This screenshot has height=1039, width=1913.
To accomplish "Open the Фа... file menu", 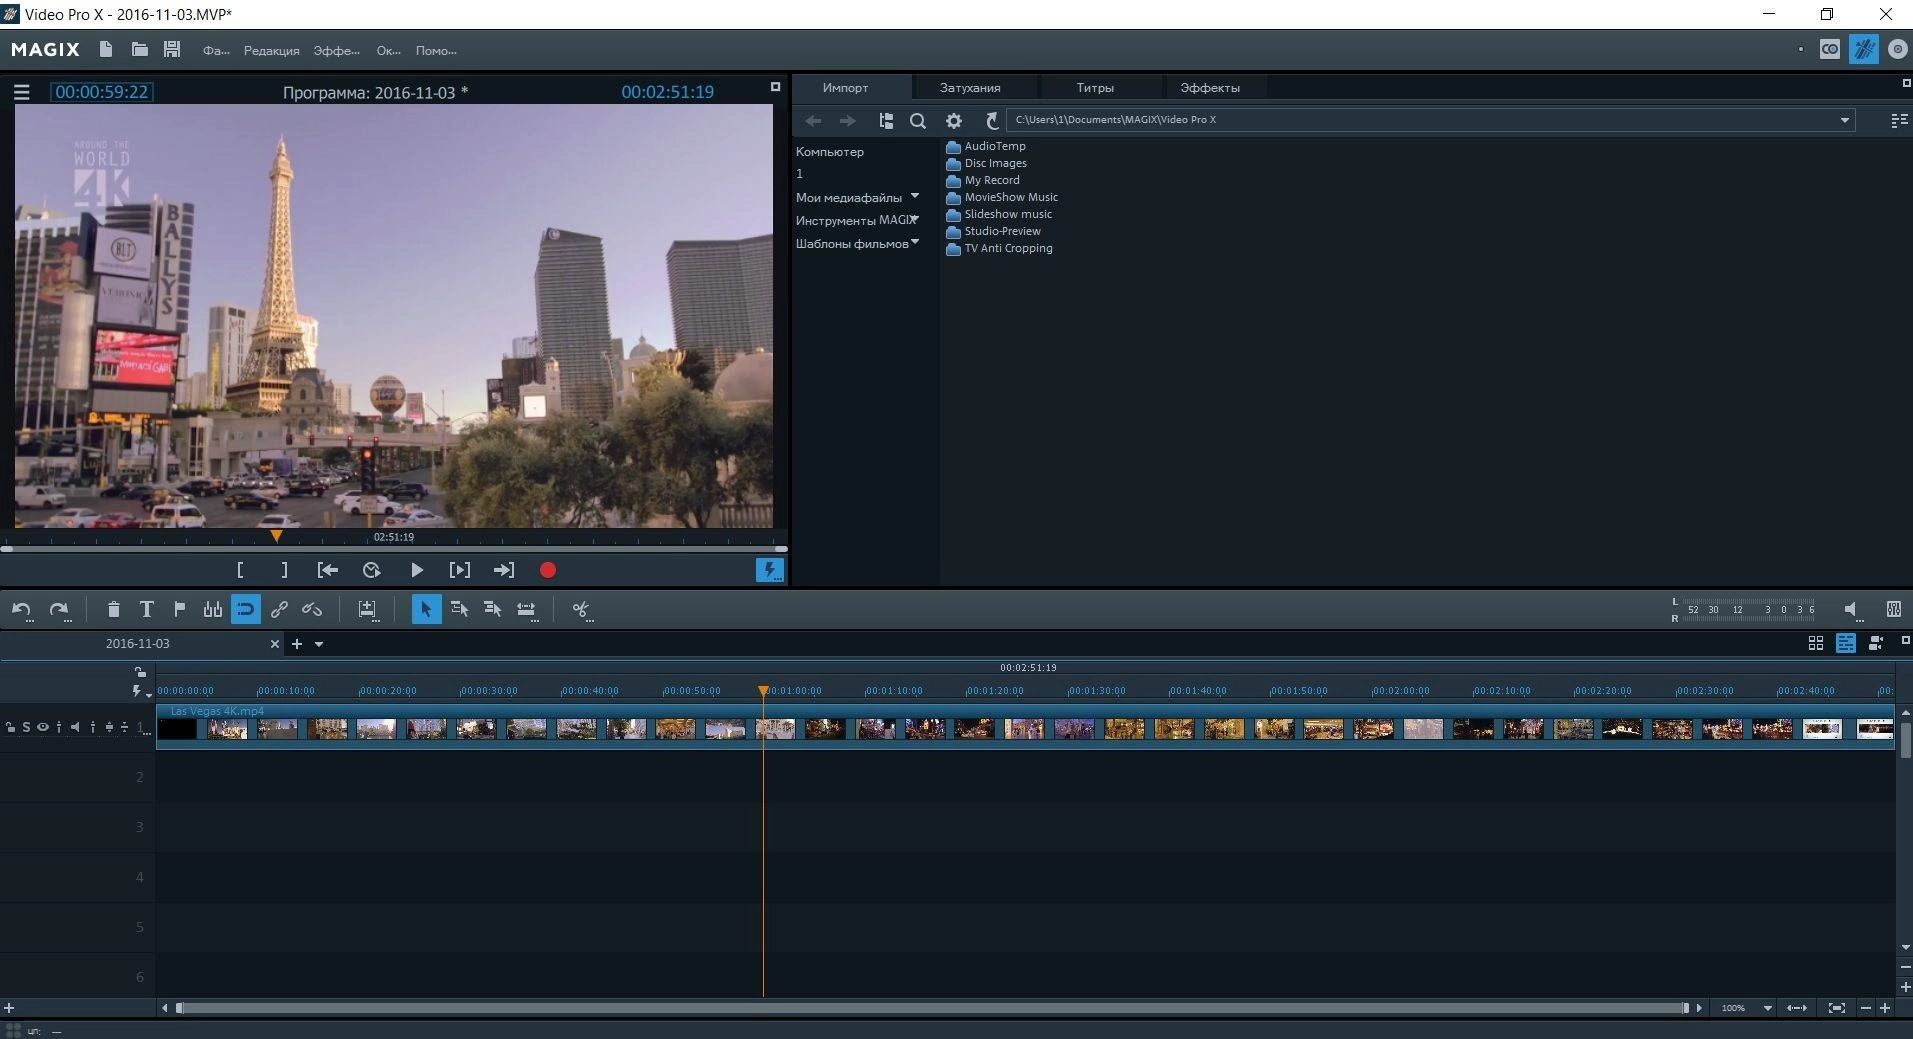I will [216, 50].
